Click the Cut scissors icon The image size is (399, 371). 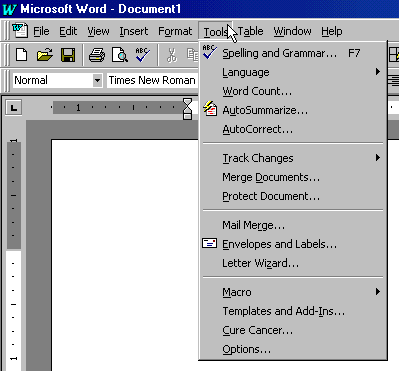[x=172, y=55]
